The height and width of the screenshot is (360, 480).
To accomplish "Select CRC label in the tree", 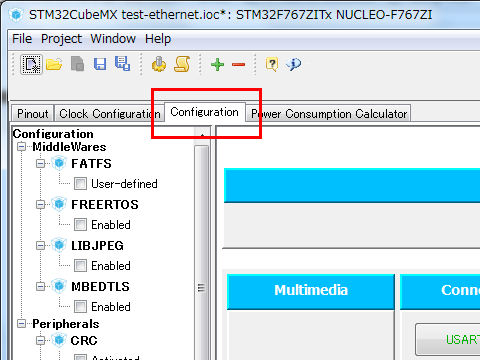I will coord(84,340).
